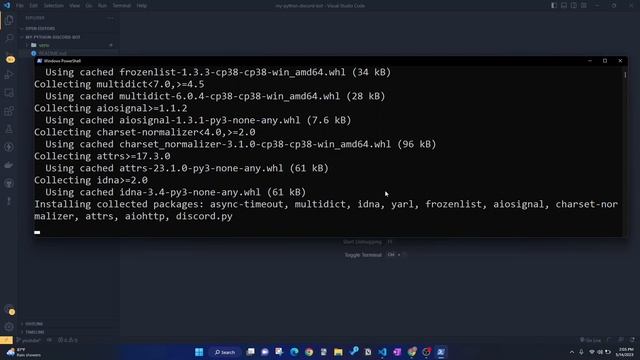This screenshot has width=640, height=360.
Task: Open Remote Explorer in the activity bar
Action: point(9,93)
